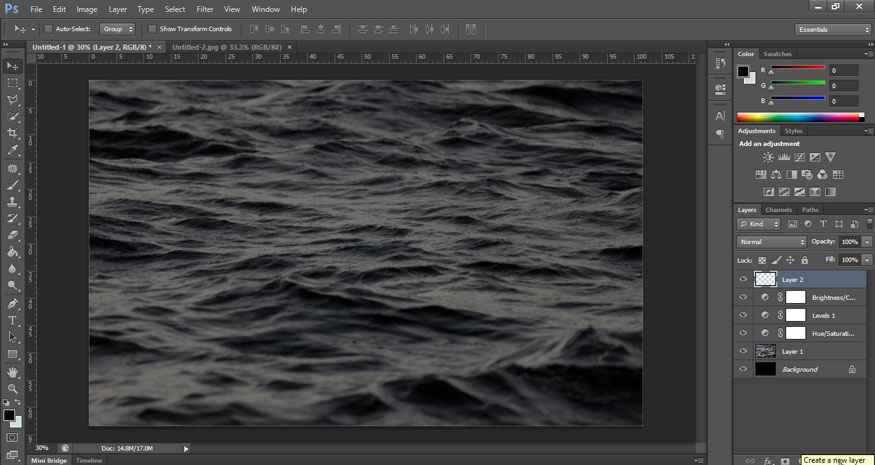This screenshot has width=875, height=465.
Task: Click the zoom percentage field 30%
Action: point(42,448)
